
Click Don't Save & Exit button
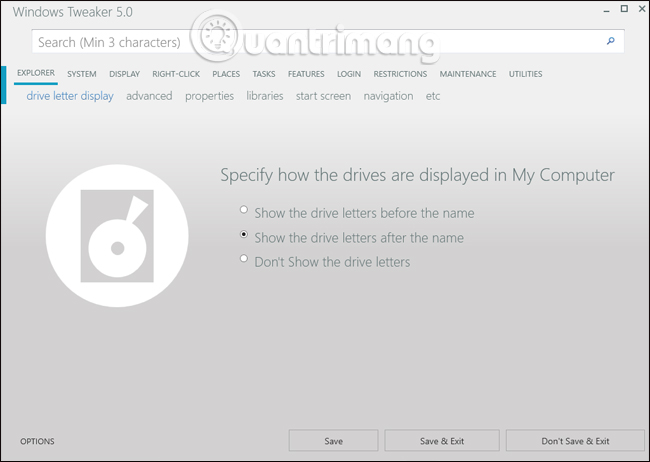click(x=575, y=440)
